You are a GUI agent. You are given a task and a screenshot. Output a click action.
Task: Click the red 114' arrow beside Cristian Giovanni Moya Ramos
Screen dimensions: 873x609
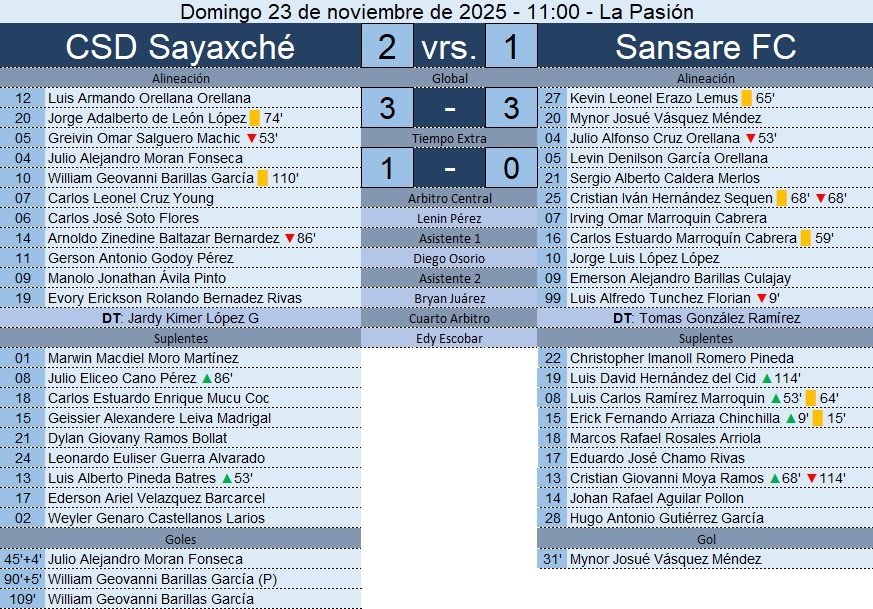(811, 478)
